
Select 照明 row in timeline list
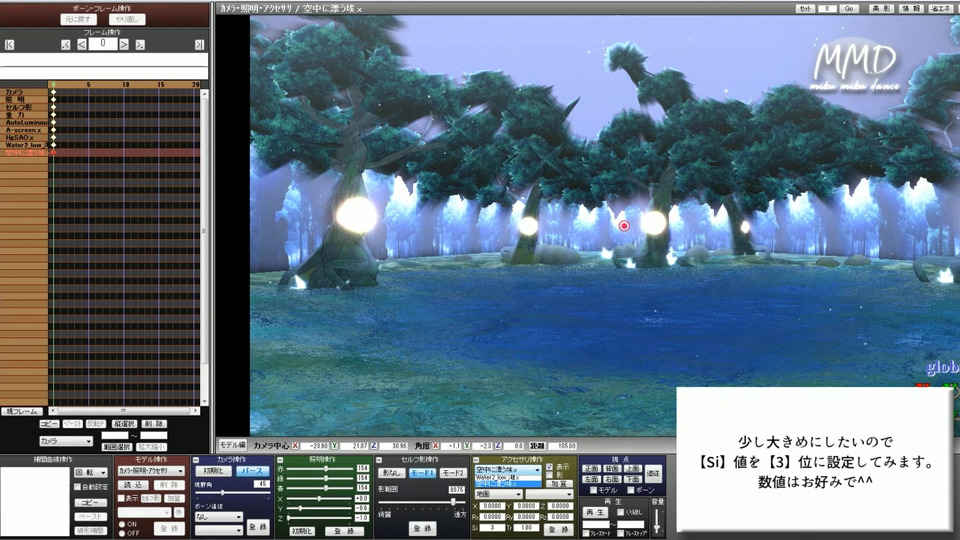click(x=24, y=100)
